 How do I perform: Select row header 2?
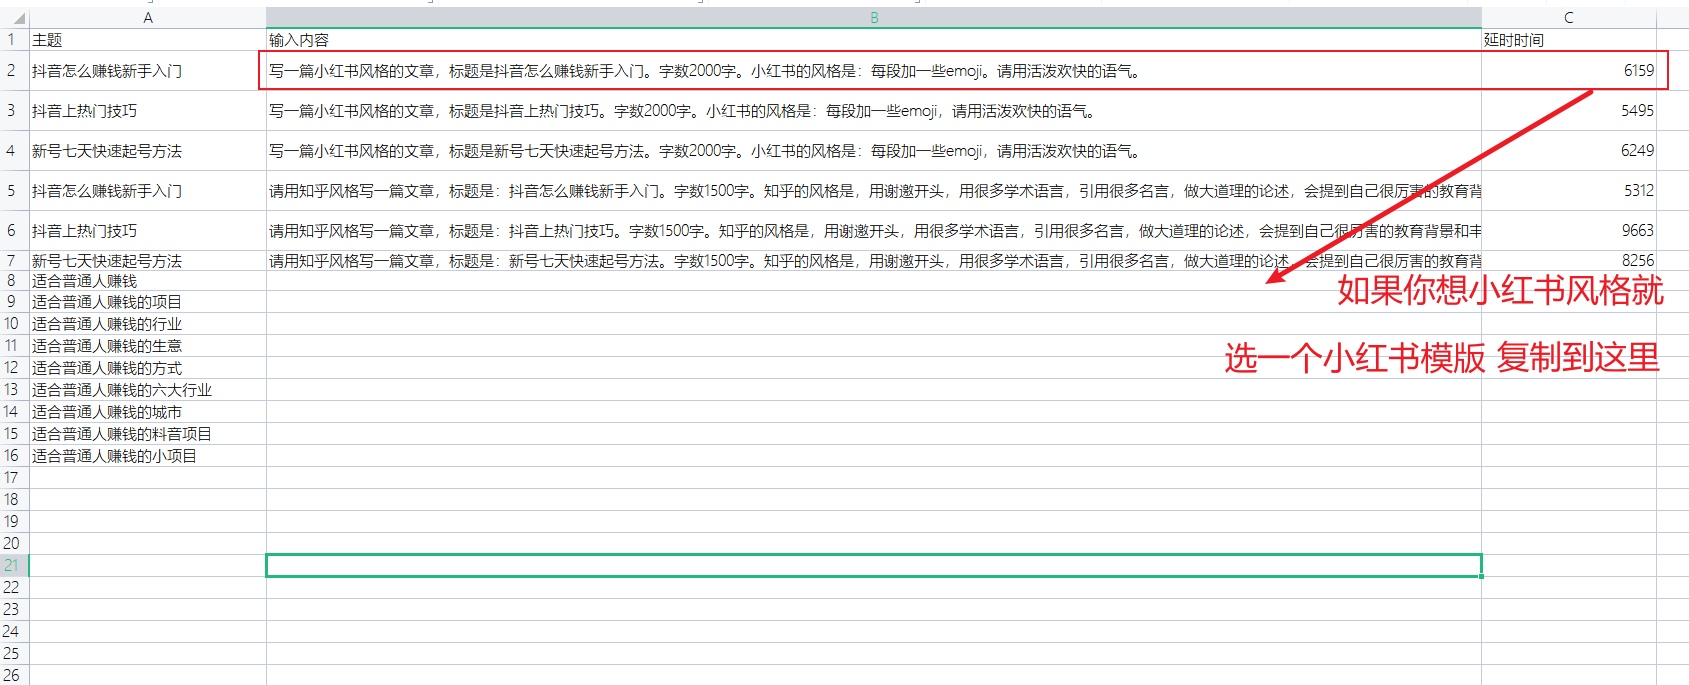point(14,71)
